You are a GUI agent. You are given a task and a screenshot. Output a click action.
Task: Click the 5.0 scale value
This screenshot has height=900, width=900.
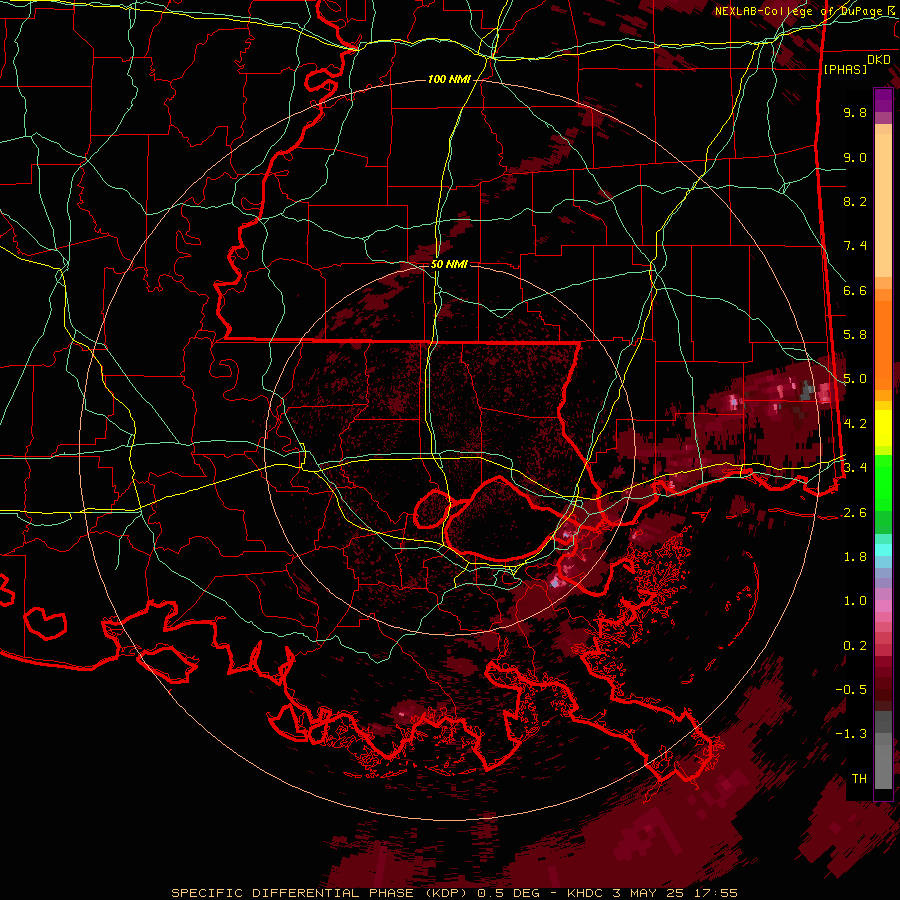(x=855, y=379)
